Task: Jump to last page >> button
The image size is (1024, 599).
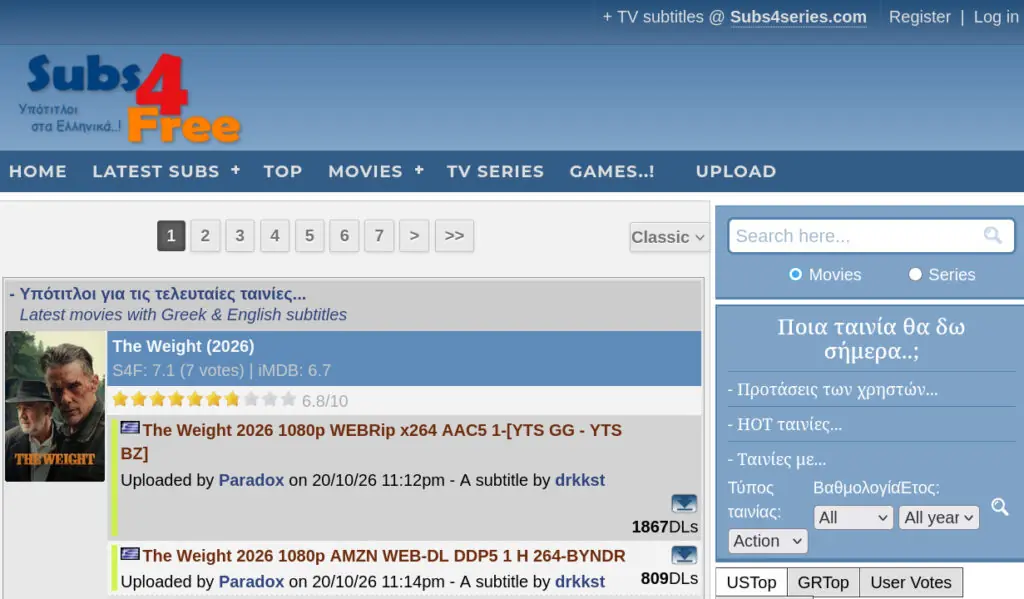Action: tap(454, 236)
